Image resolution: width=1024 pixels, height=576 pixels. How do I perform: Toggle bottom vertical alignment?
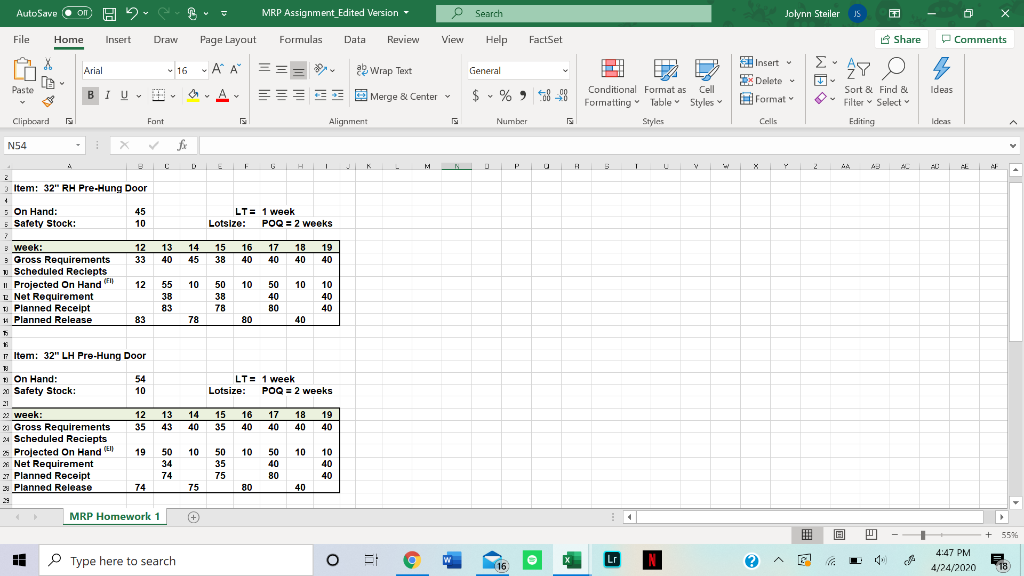click(298, 70)
